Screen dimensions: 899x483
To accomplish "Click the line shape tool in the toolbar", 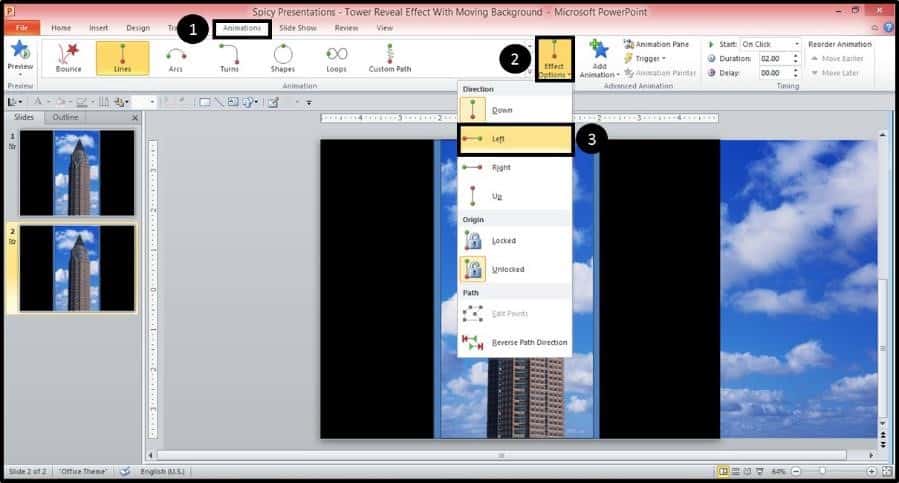I will coord(218,102).
